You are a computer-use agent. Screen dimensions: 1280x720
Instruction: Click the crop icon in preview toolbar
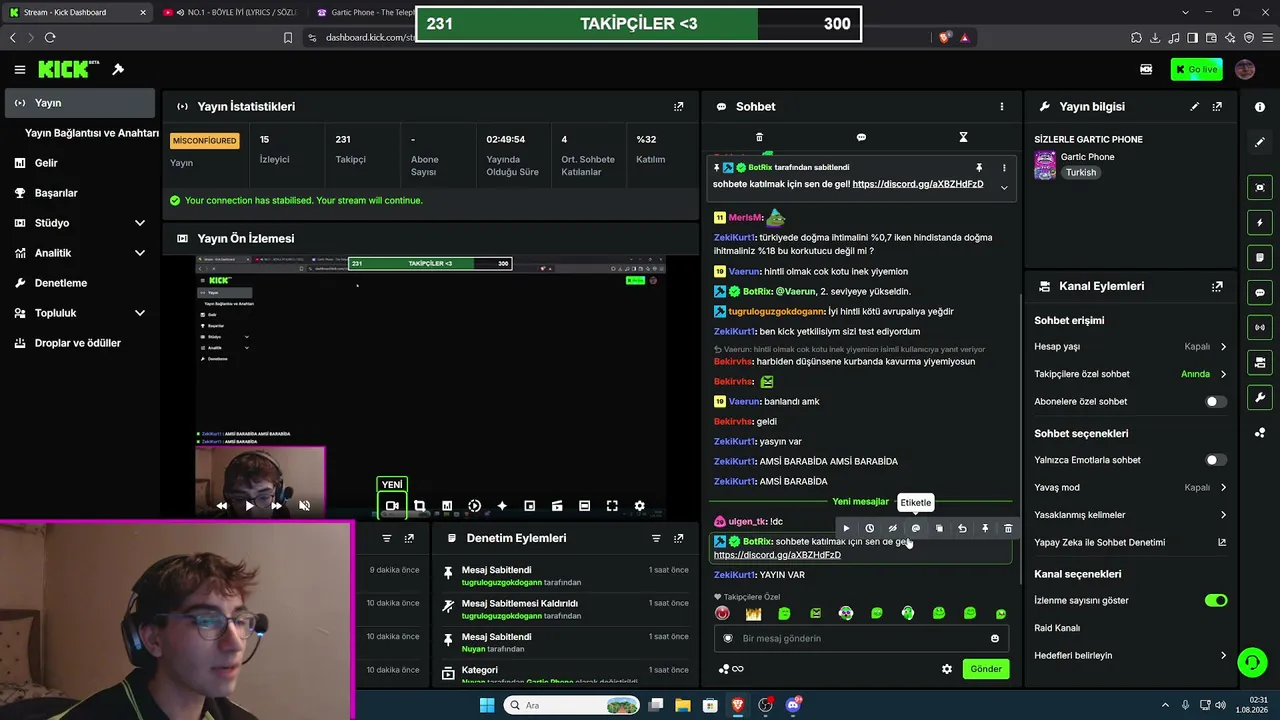point(419,506)
